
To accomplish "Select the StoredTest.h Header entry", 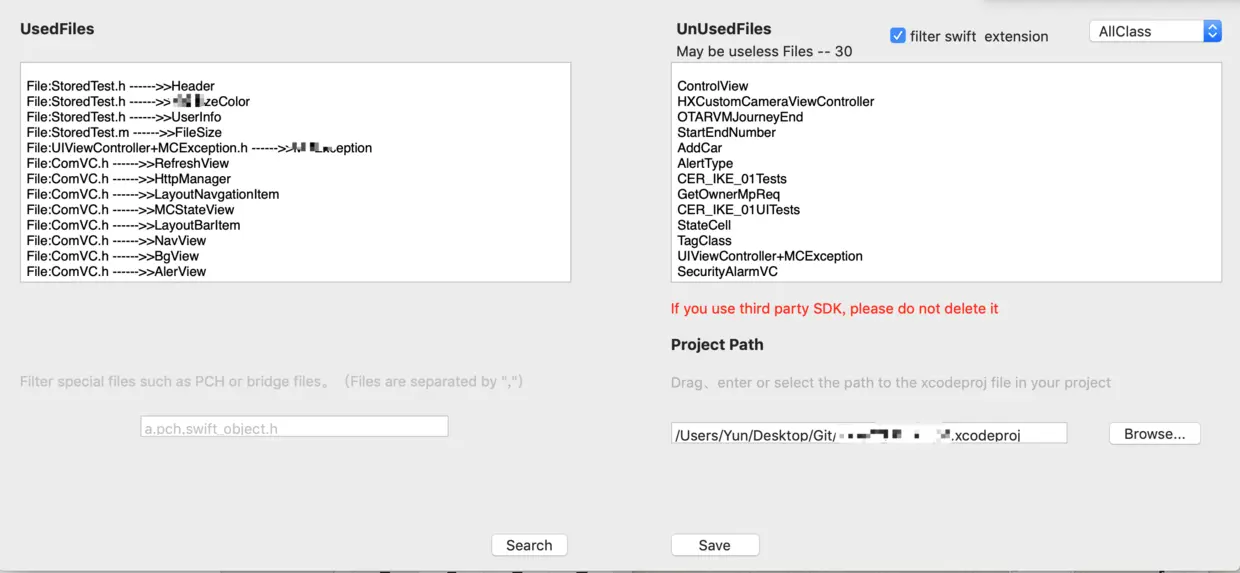I will click(x=121, y=86).
